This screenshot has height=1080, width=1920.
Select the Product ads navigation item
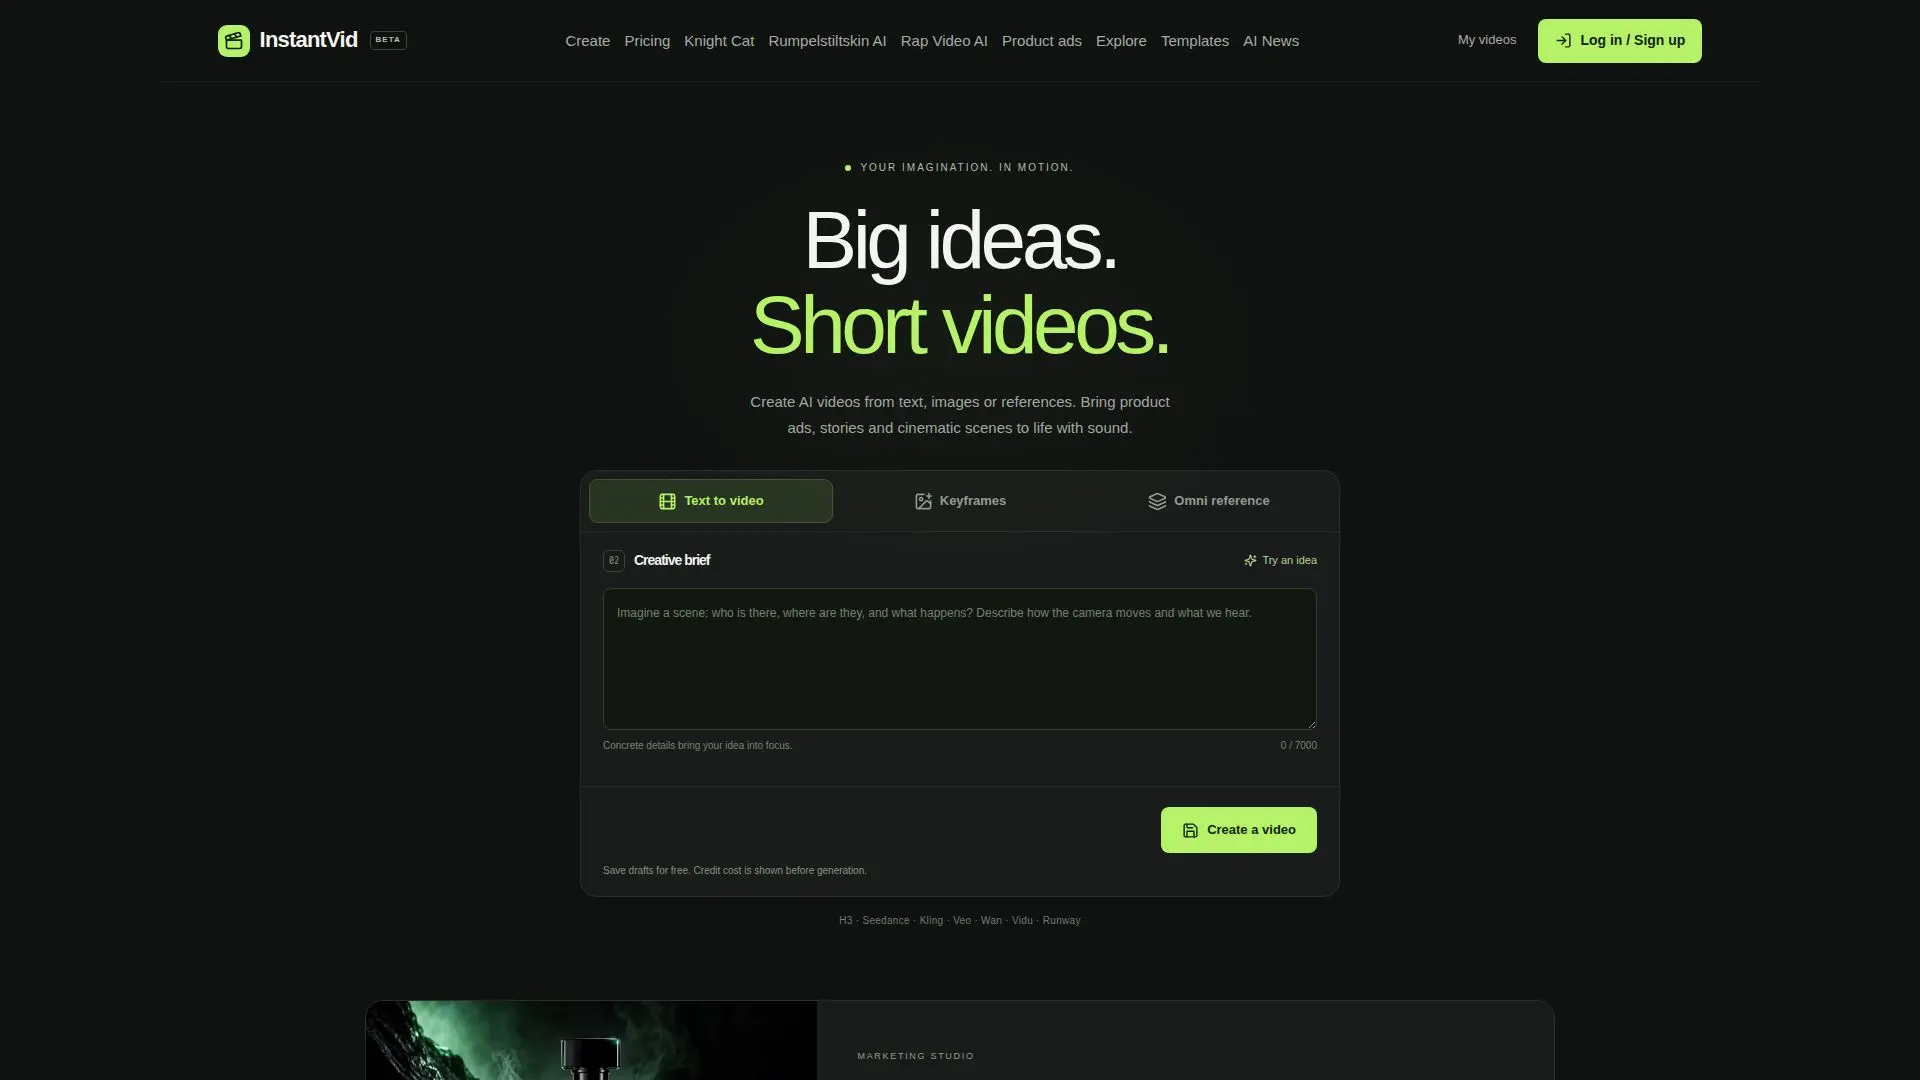(x=1042, y=41)
